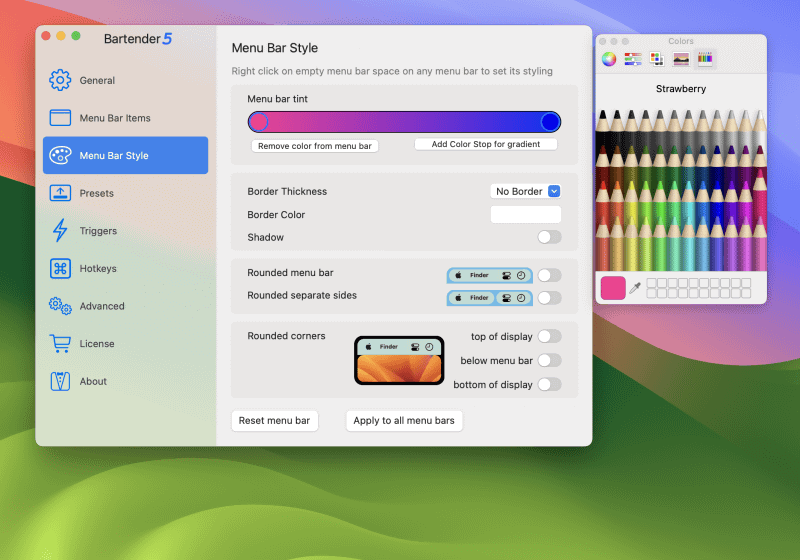The image size is (800, 560).
Task: Select the color palettes mode in Colors
Action: (657, 59)
